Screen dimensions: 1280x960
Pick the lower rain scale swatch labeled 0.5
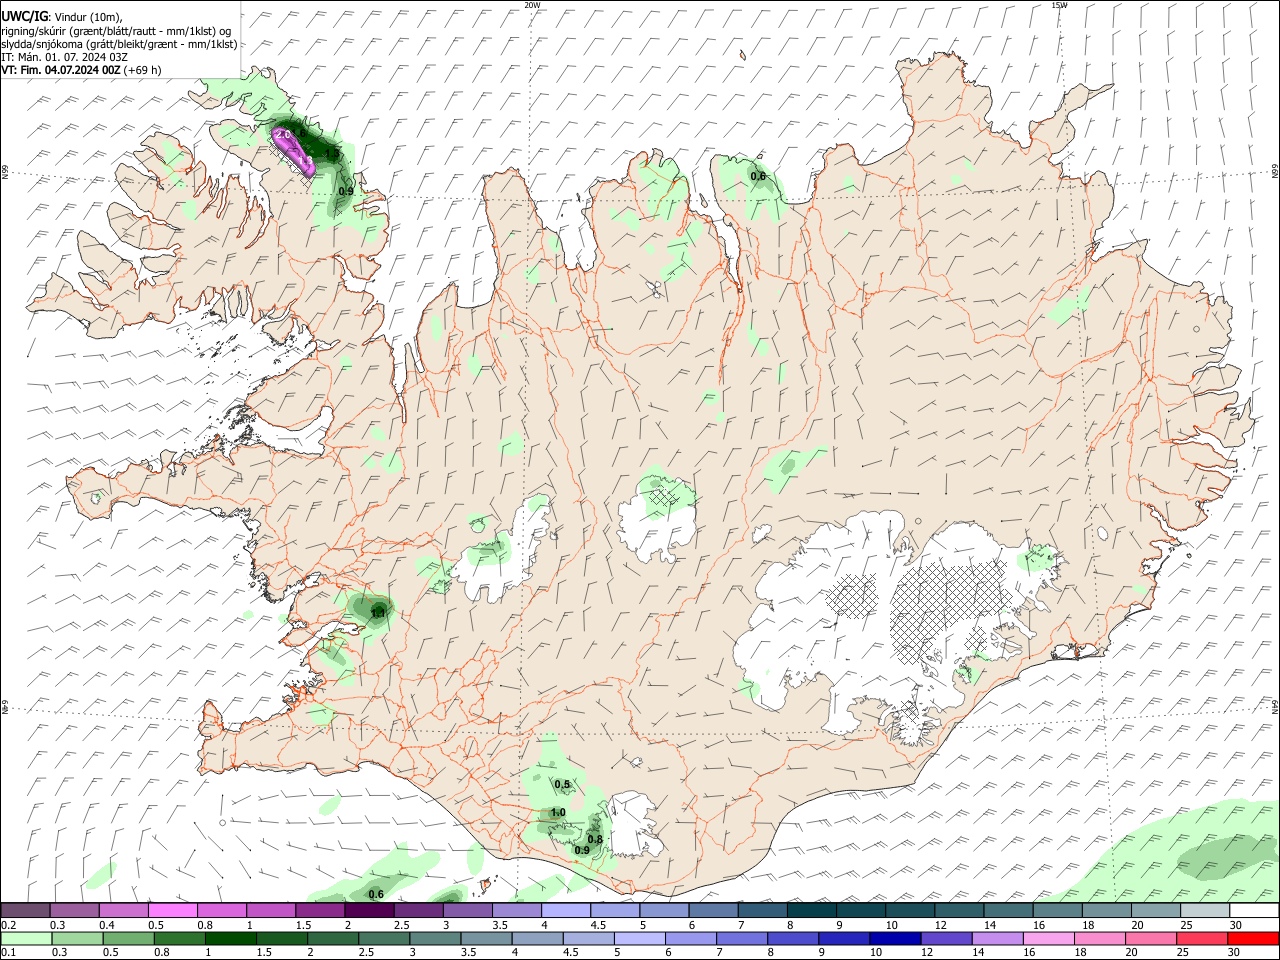point(128,938)
